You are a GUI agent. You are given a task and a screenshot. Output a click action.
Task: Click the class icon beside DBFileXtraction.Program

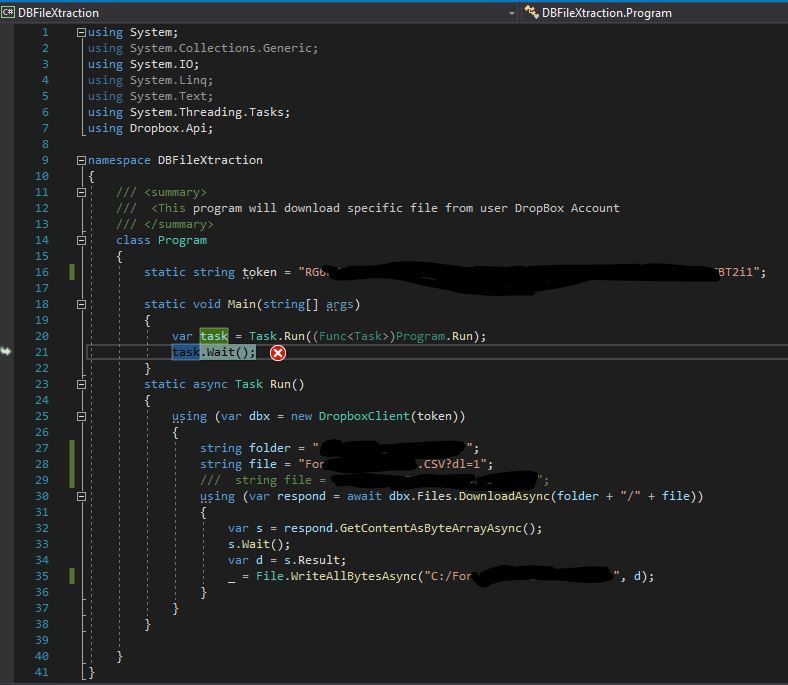point(531,12)
